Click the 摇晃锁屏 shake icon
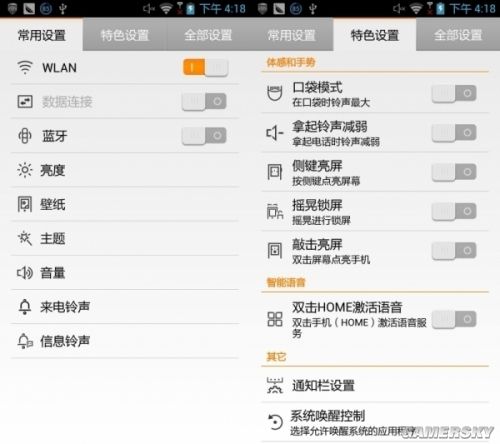The height and width of the screenshot is (444, 500). (275, 211)
